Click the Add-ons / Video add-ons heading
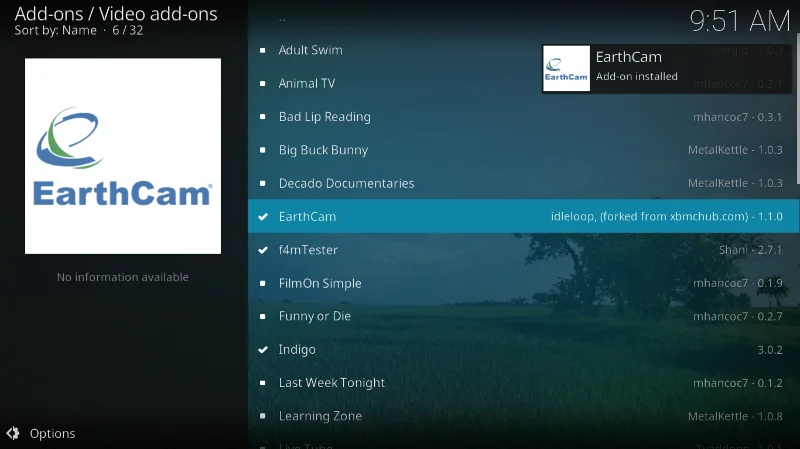The image size is (800, 449). pos(116,14)
